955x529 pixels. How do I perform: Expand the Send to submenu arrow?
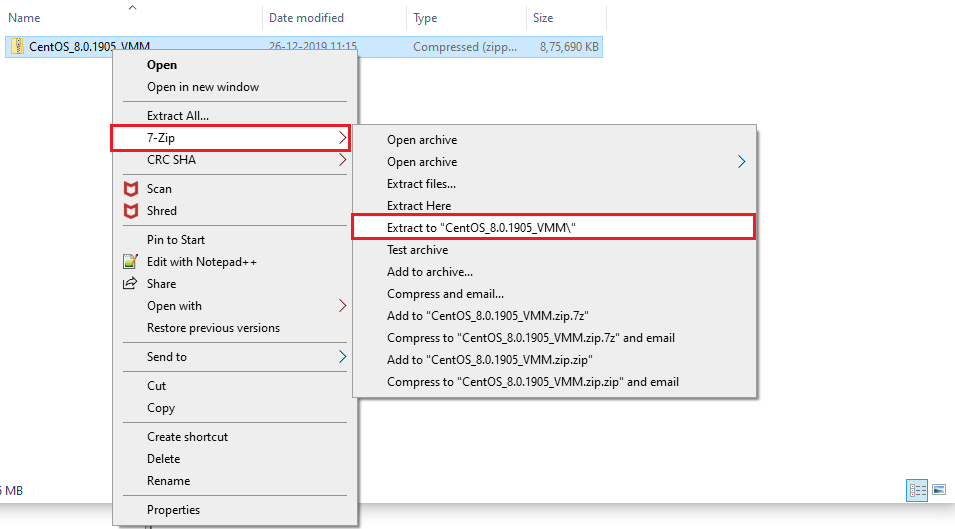point(342,357)
